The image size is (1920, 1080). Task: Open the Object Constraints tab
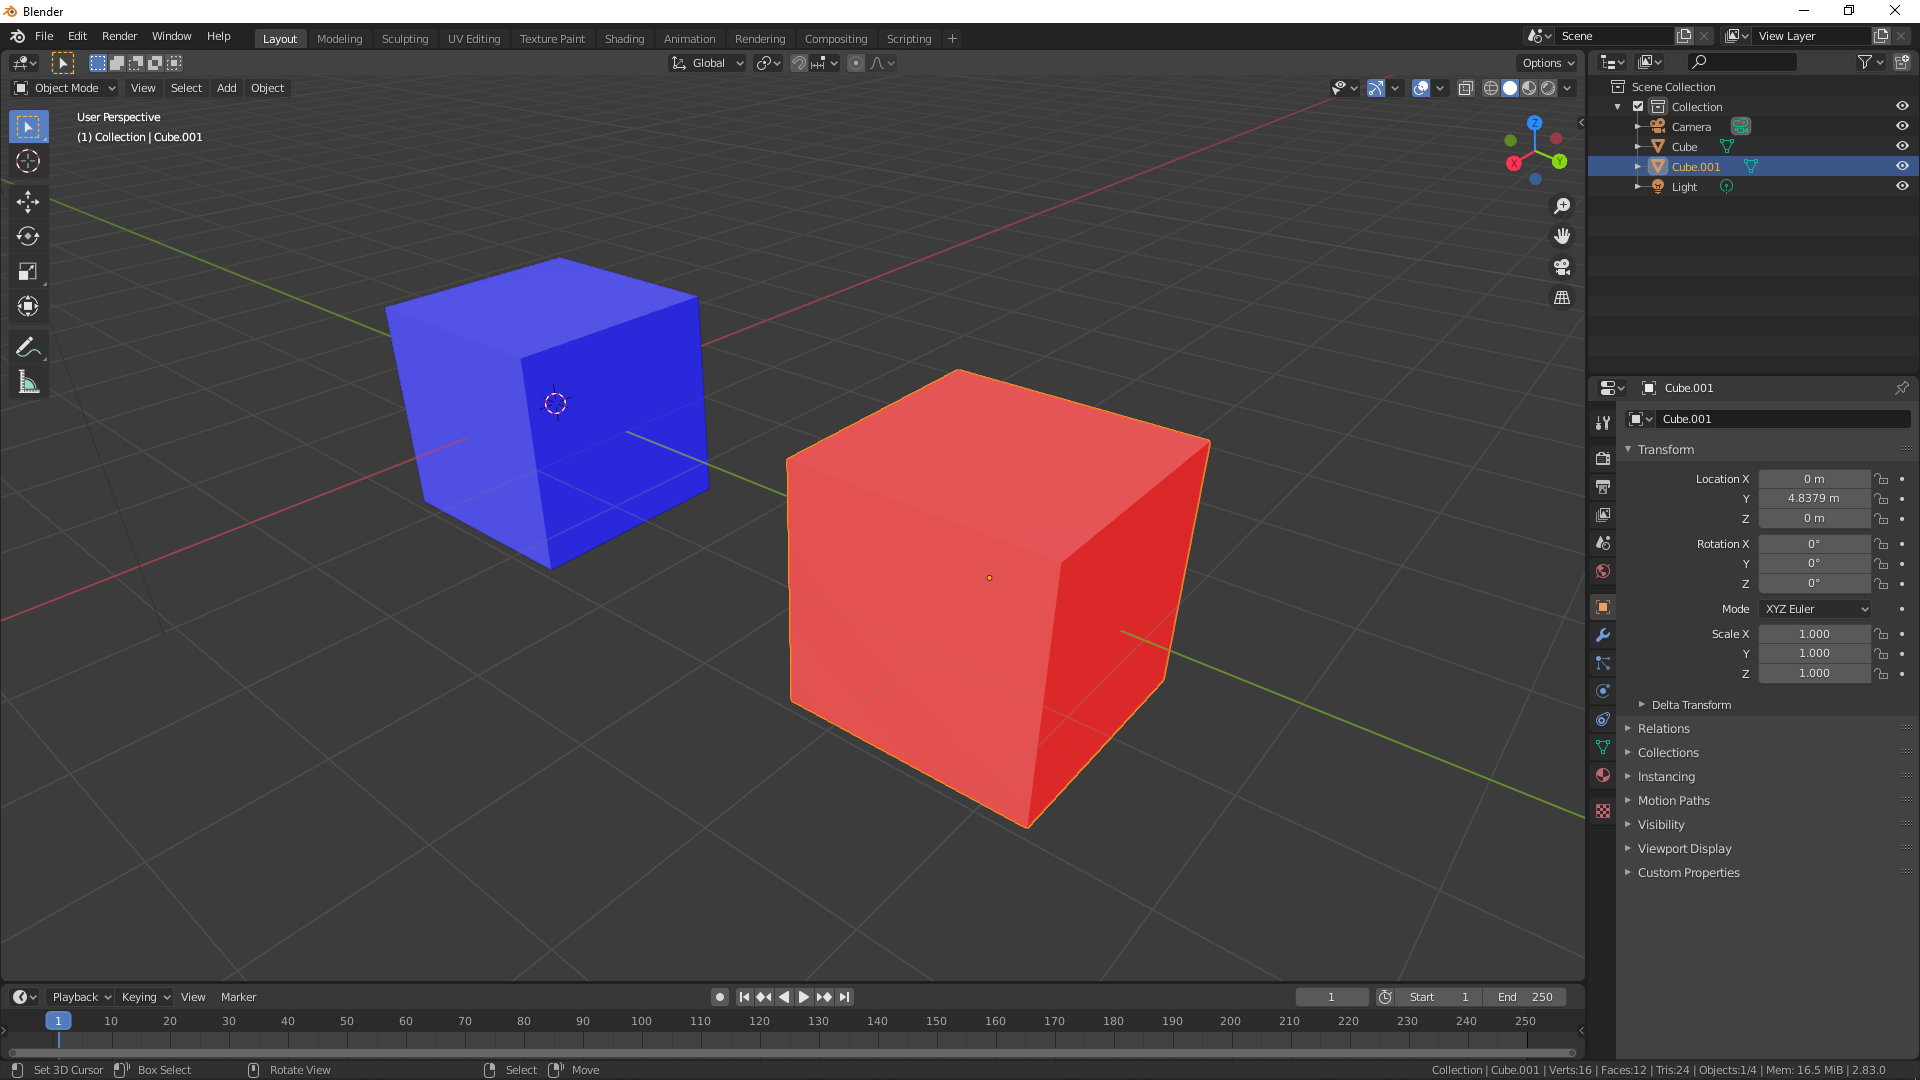point(1603,719)
